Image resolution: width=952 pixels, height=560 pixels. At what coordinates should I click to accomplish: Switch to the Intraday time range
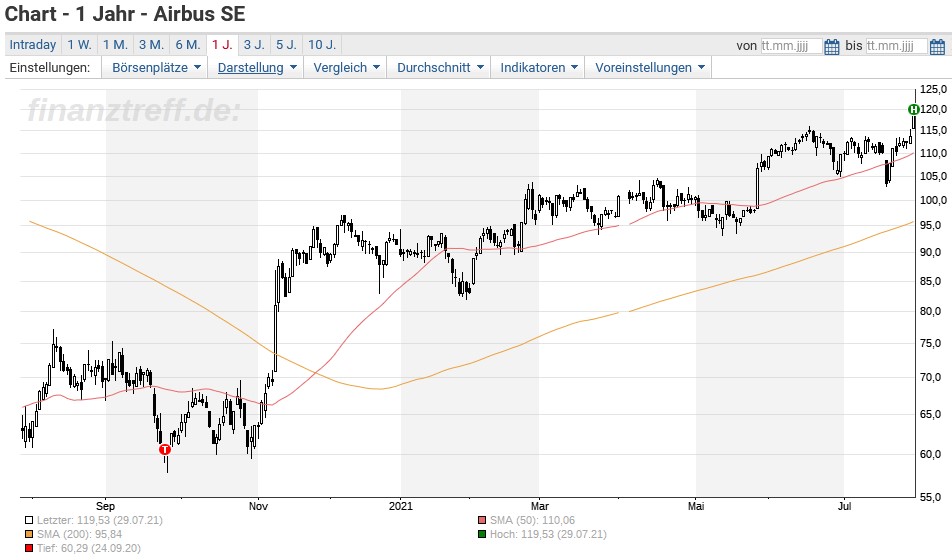click(33, 45)
